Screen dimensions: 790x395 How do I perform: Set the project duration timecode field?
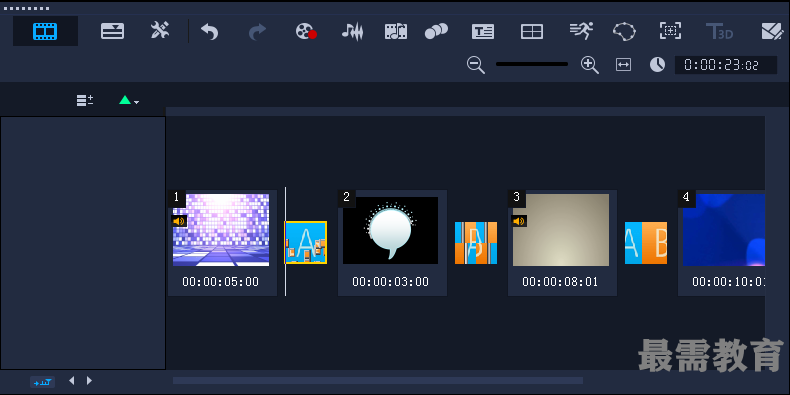[x=726, y=65]
